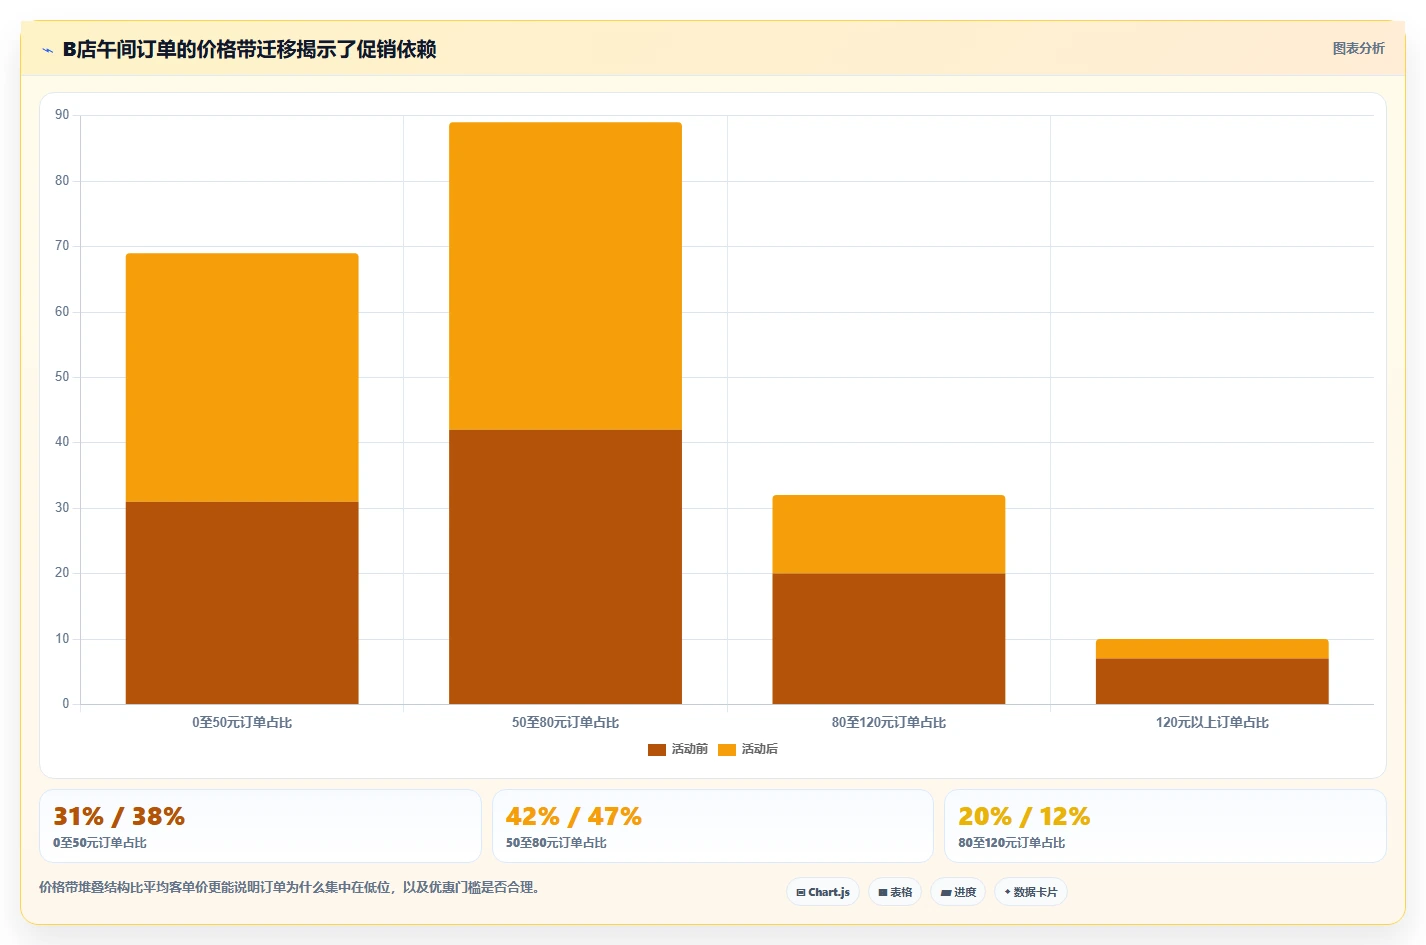This screenshot has height=945, width=1426.
Task: Click the y-axis tick label 80
Action: 62,181
